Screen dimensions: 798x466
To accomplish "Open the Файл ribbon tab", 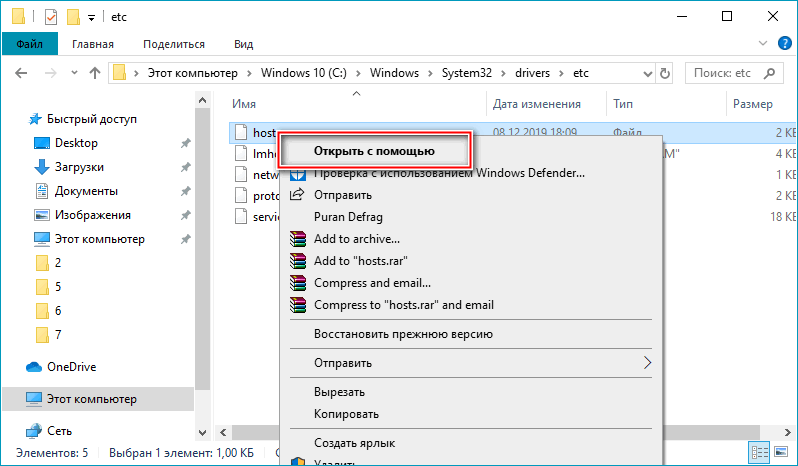I will [x=30, y=44].
